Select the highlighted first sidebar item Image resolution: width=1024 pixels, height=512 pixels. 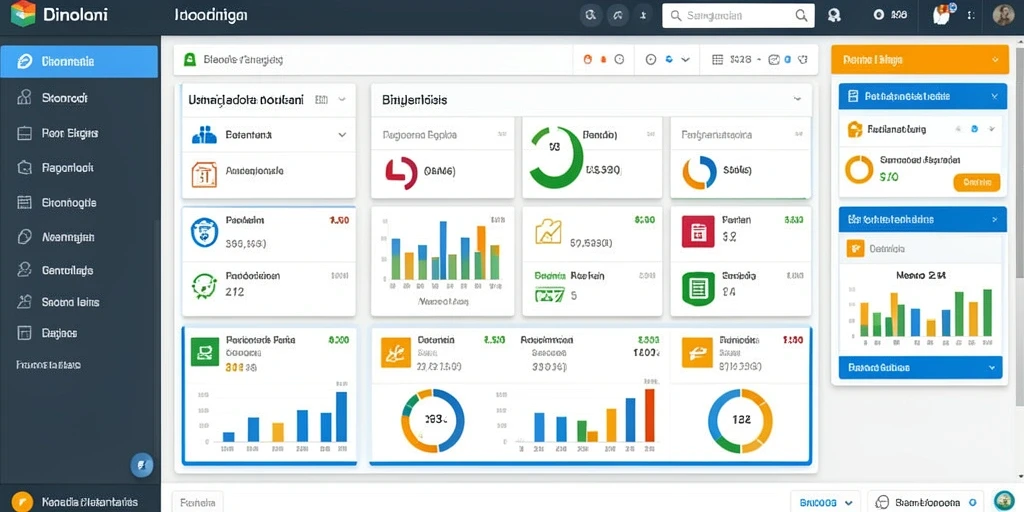[x=79, y=61]
